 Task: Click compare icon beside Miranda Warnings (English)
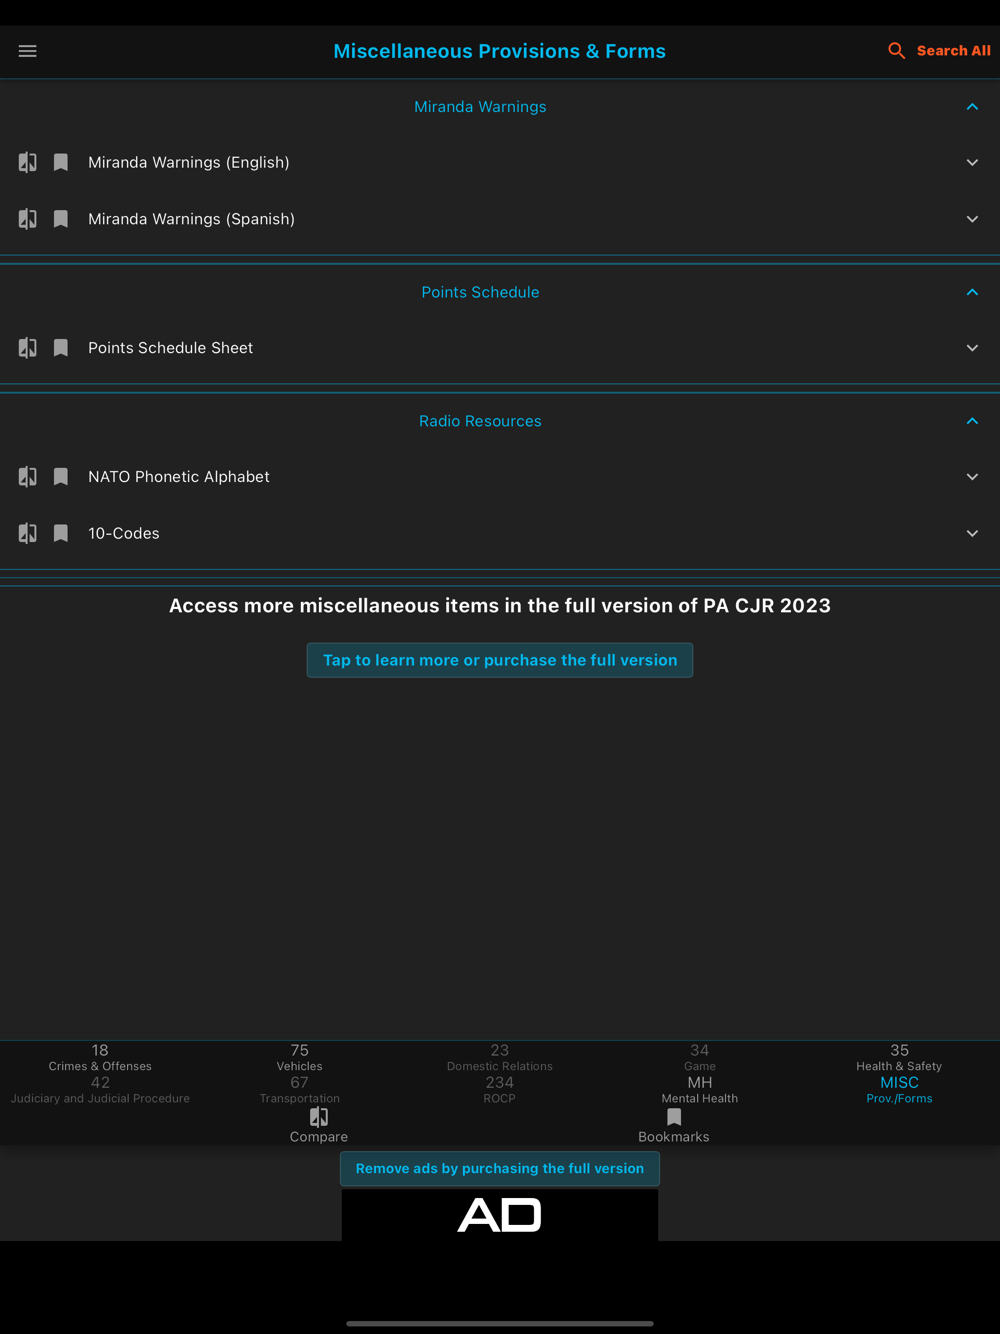click(x=28, y=162)
